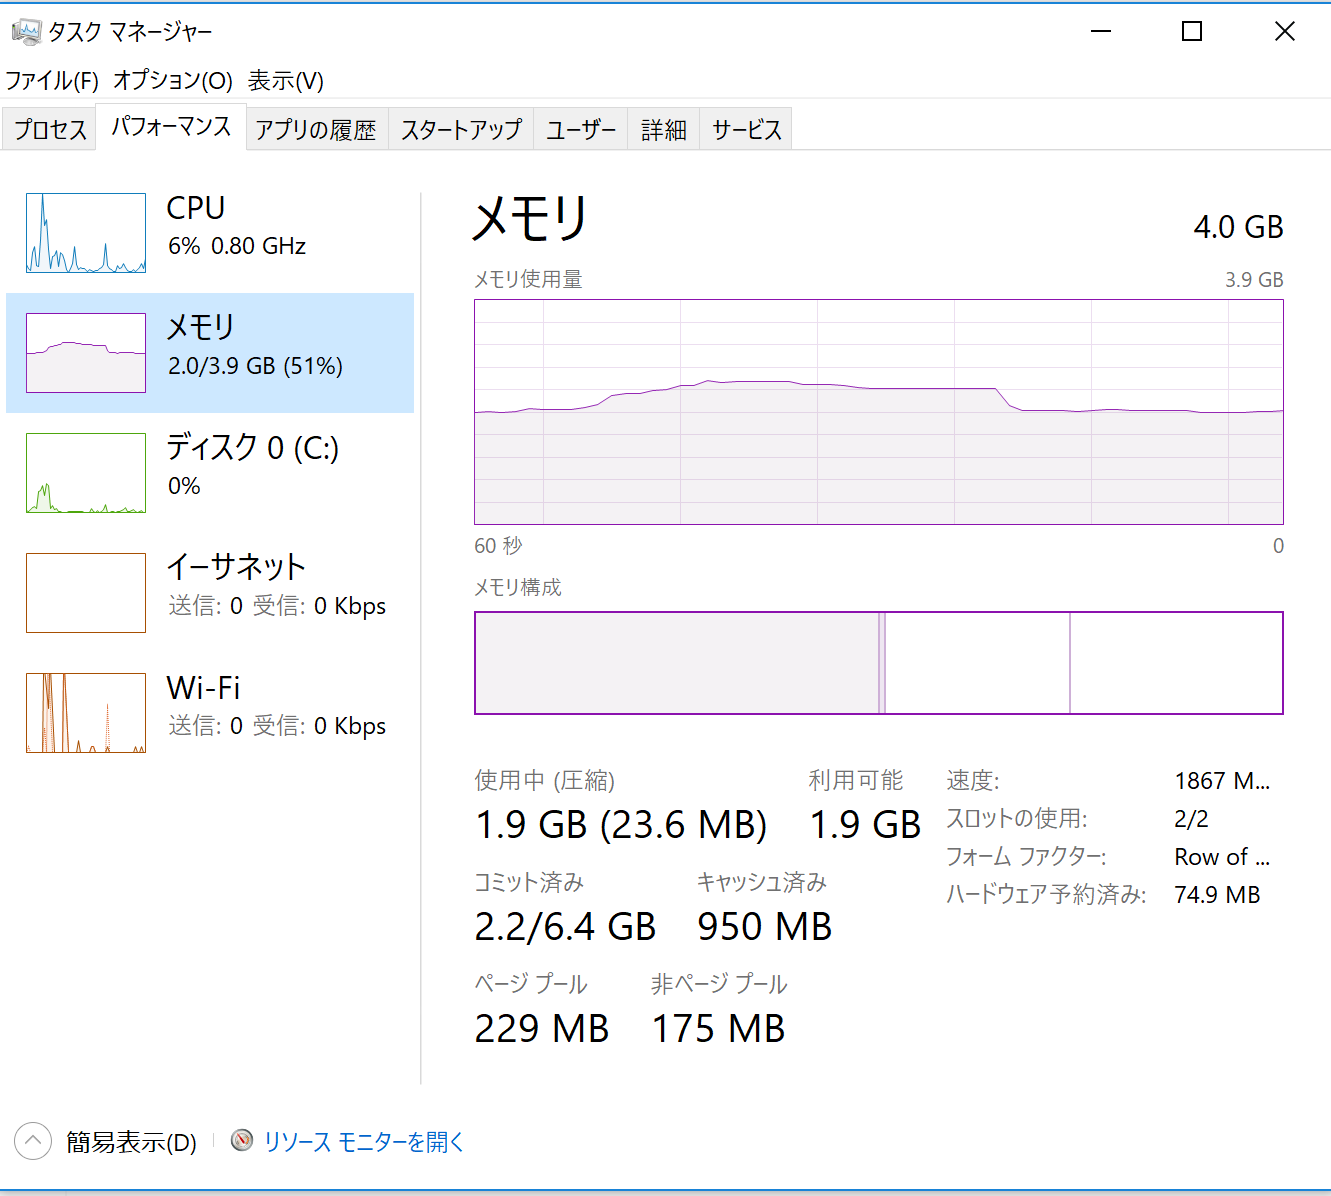Viewport: 1331px width, 1196px height.
Task: Select the CPU usage graph thumbnail
Action: click(86, 233)
